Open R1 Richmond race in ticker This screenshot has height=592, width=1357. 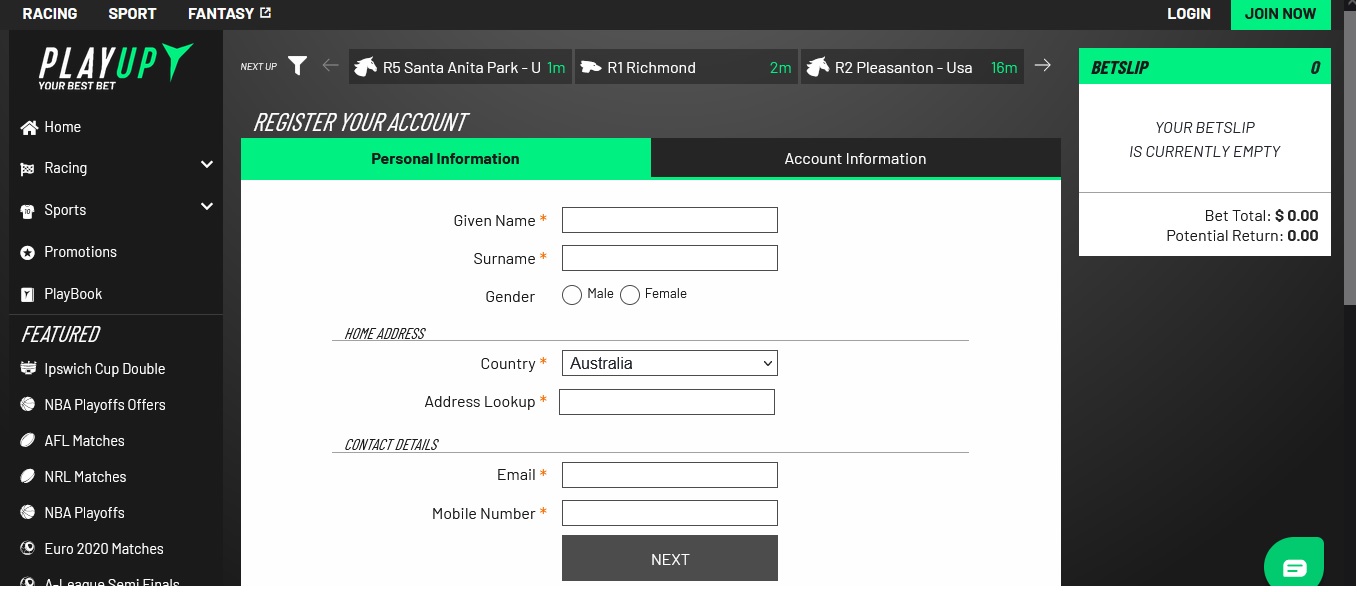pos(686,67)
